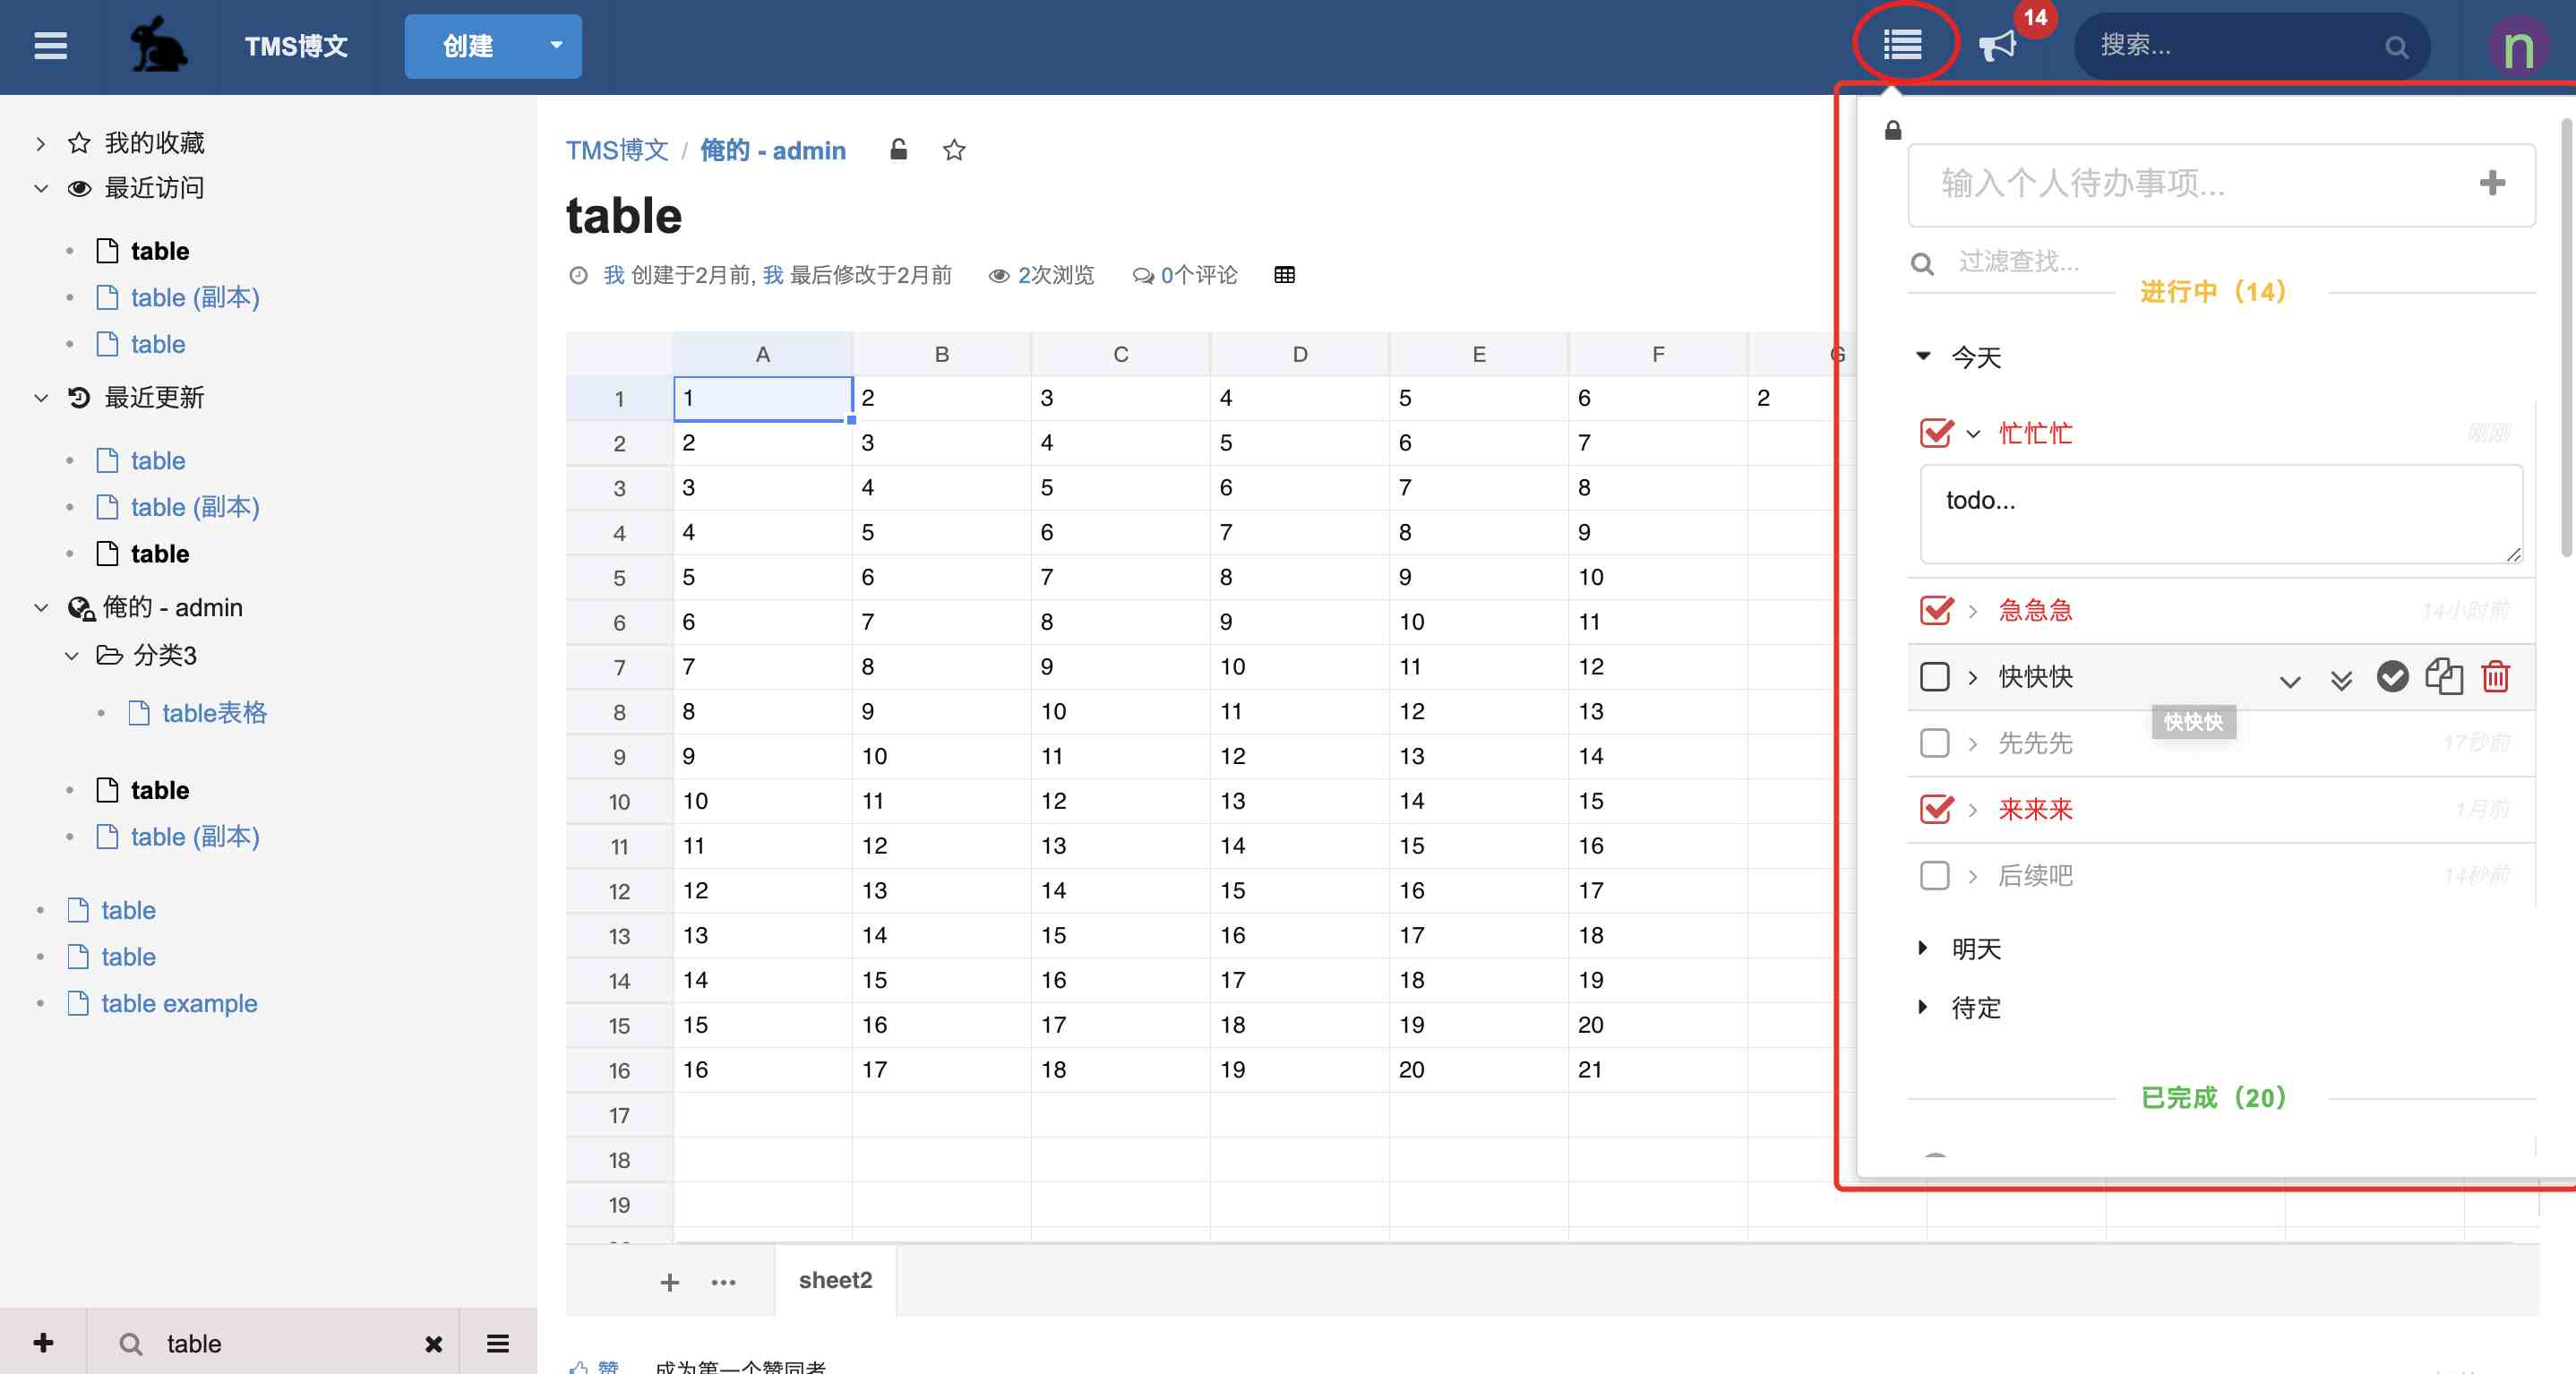This screenshot has width=2576, height=1374.
Task: Click the spreadsheet view icon in toolbar
Action: tap(1283, 276)
